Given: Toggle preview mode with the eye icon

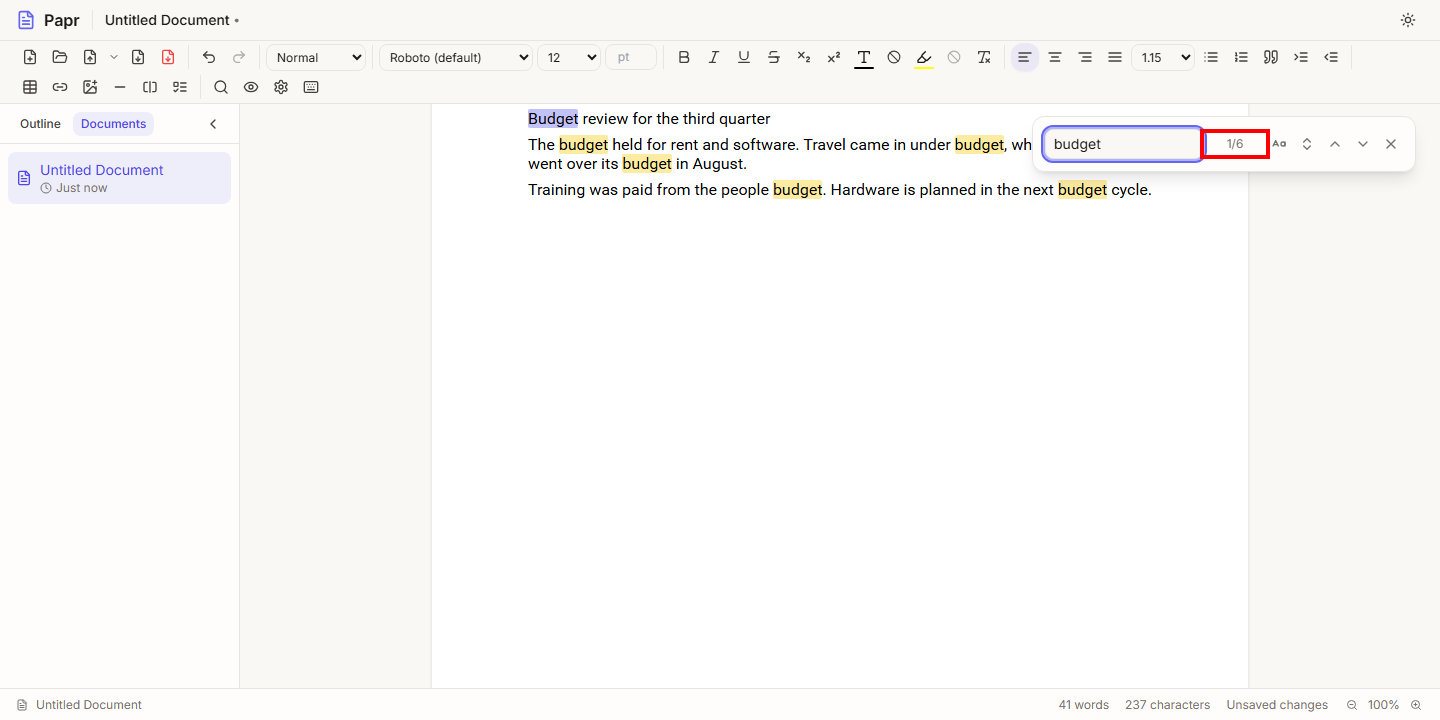Looking at the screenshot, I should 251,87.
